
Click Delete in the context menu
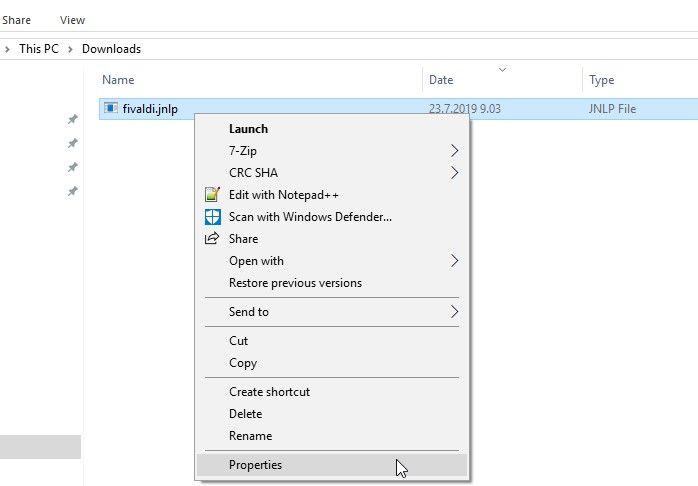[x=245, y=414]
